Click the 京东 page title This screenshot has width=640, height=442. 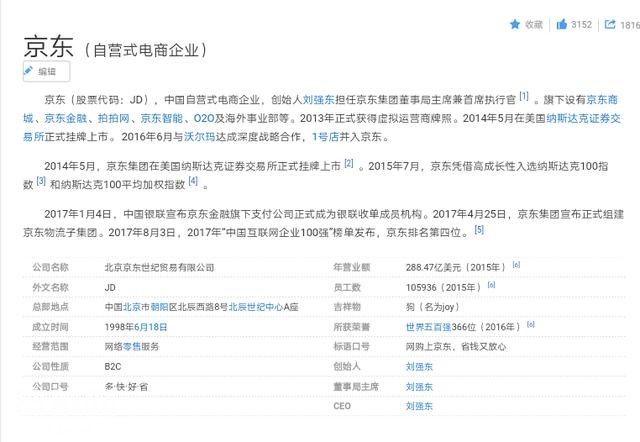click(49, 46)
